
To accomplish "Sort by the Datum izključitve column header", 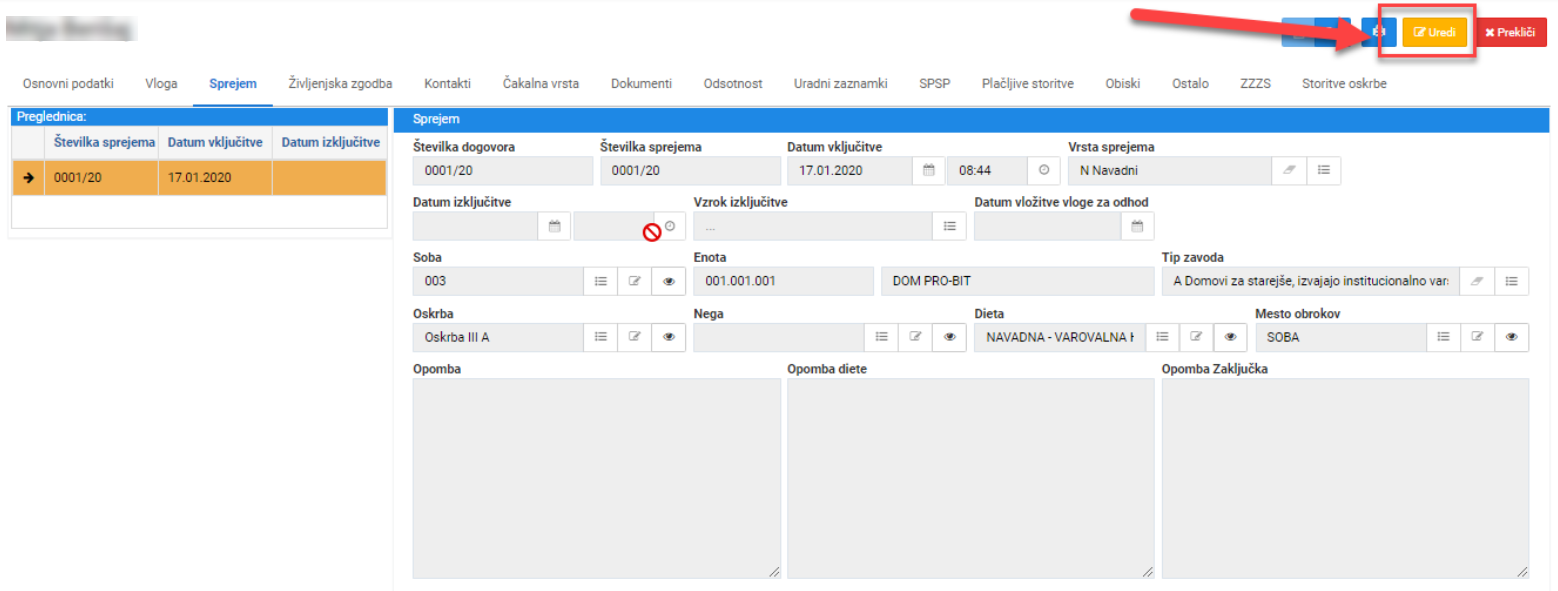I will pyautogui.click(x=329, y=142).
